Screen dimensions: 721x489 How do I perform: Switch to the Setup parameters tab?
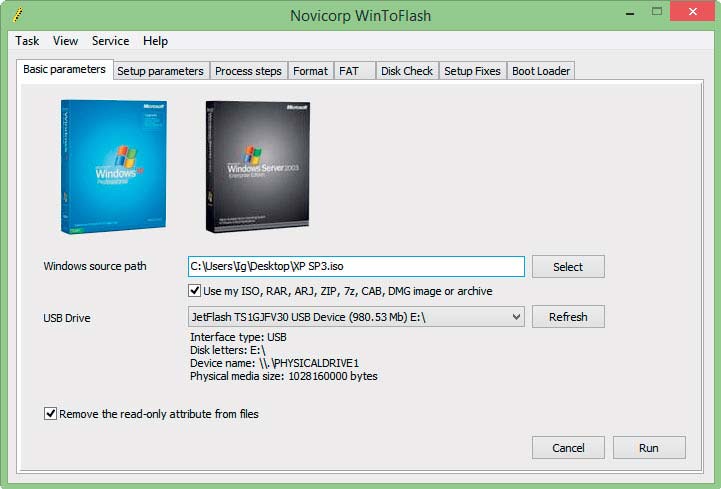pos(160,71)
